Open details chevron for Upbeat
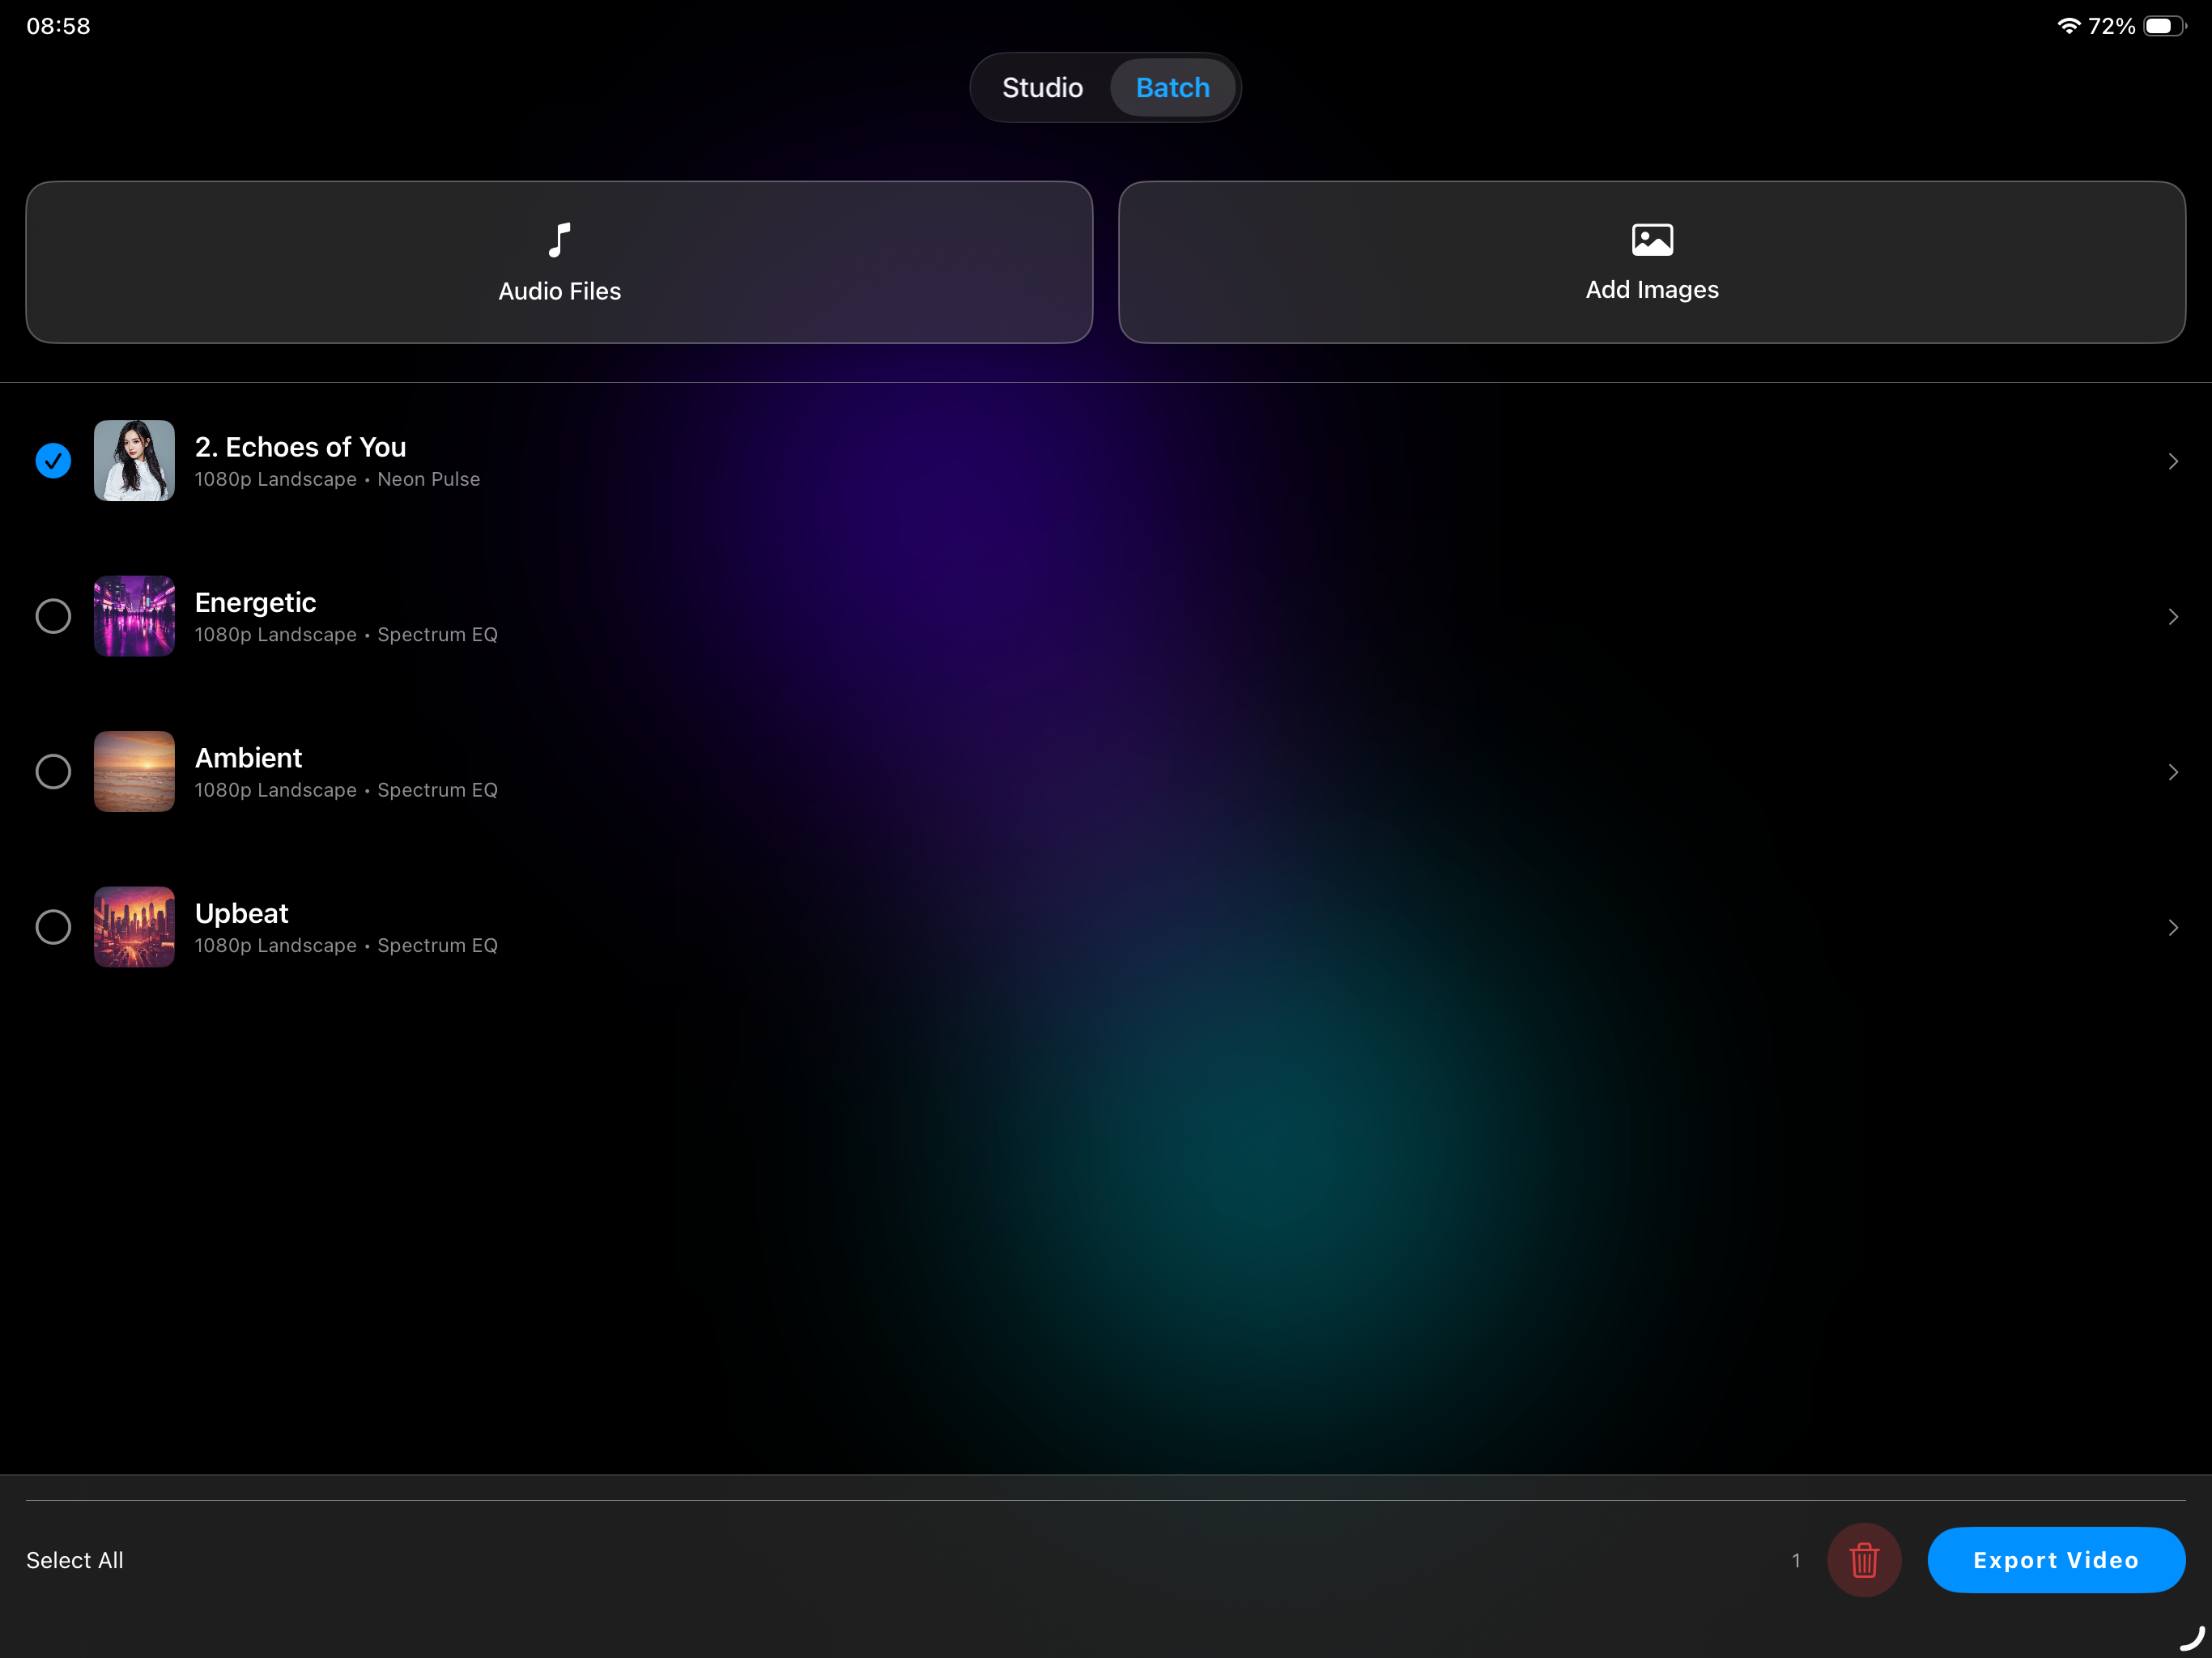 click(x=2172, y=928)
